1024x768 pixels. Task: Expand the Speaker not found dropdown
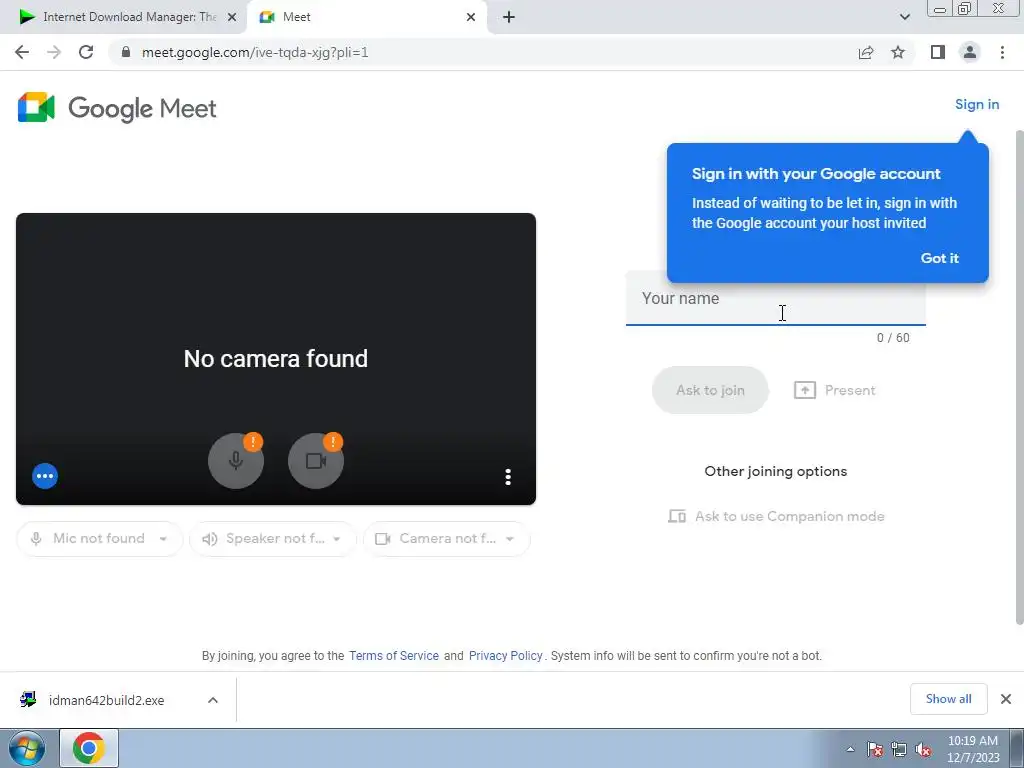pyautogui.click(x=272, y=539)
